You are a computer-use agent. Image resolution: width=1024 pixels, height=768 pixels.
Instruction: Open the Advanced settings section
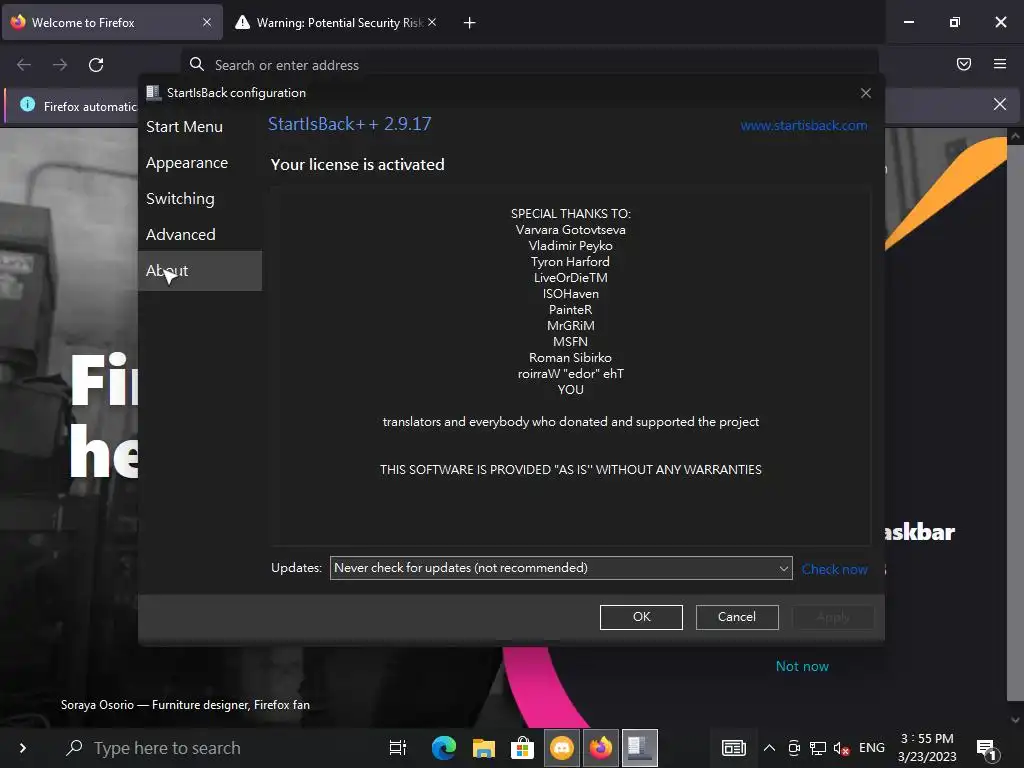[x=181, y=234]
